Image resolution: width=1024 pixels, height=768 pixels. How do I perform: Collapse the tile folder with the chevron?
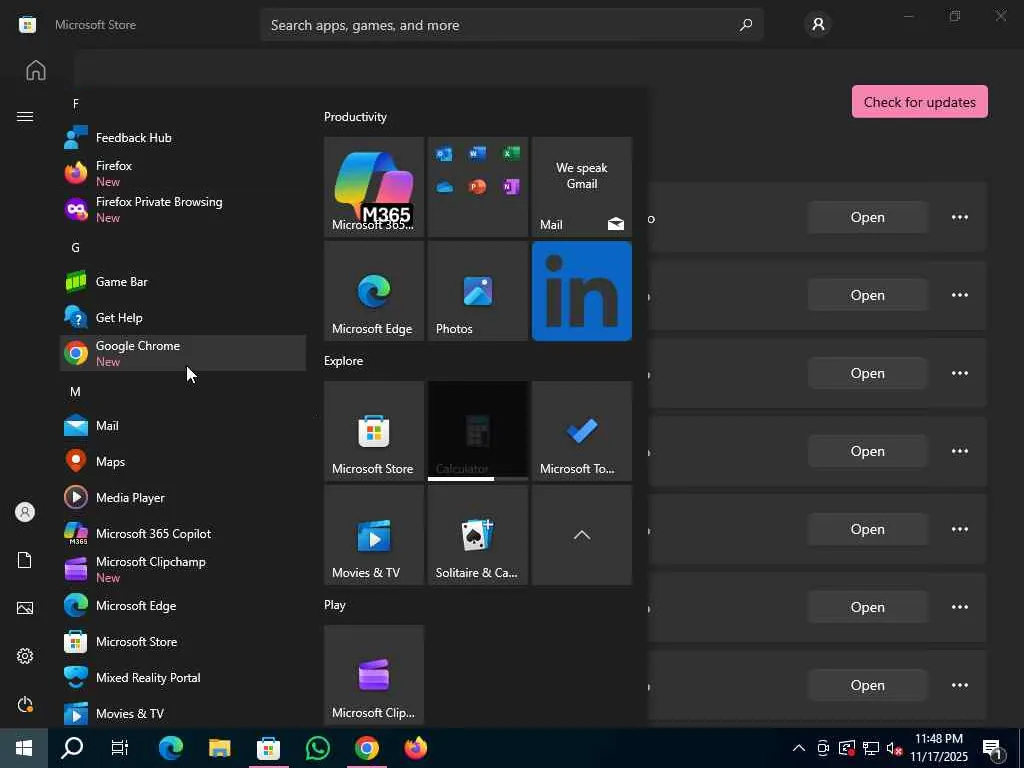tap(581, 535)
